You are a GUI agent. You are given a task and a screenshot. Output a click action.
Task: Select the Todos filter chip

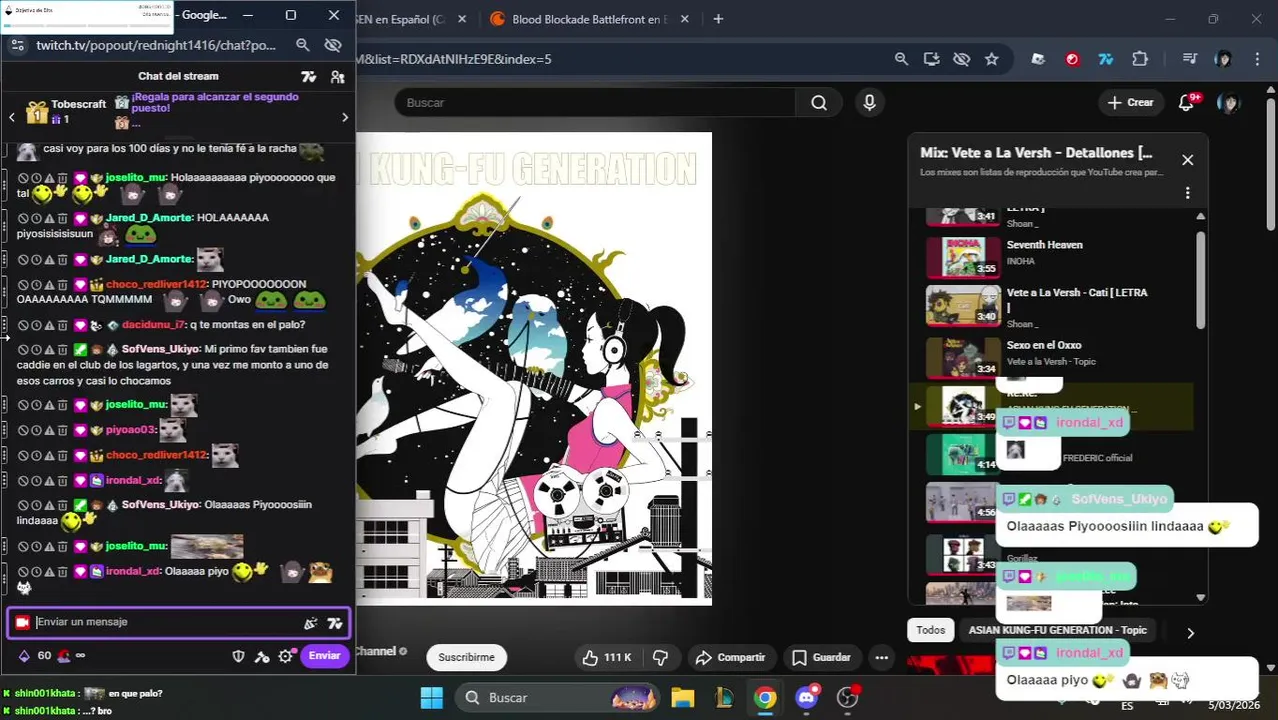tap(930, 630)
